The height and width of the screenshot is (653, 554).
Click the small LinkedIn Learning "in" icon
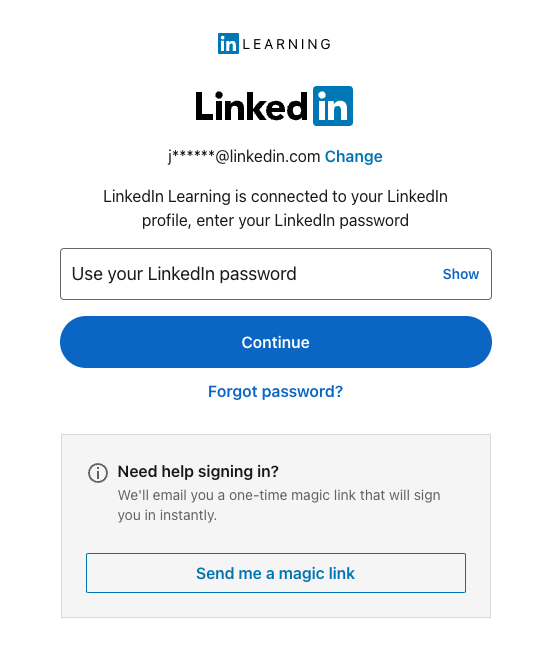[228, 44]
